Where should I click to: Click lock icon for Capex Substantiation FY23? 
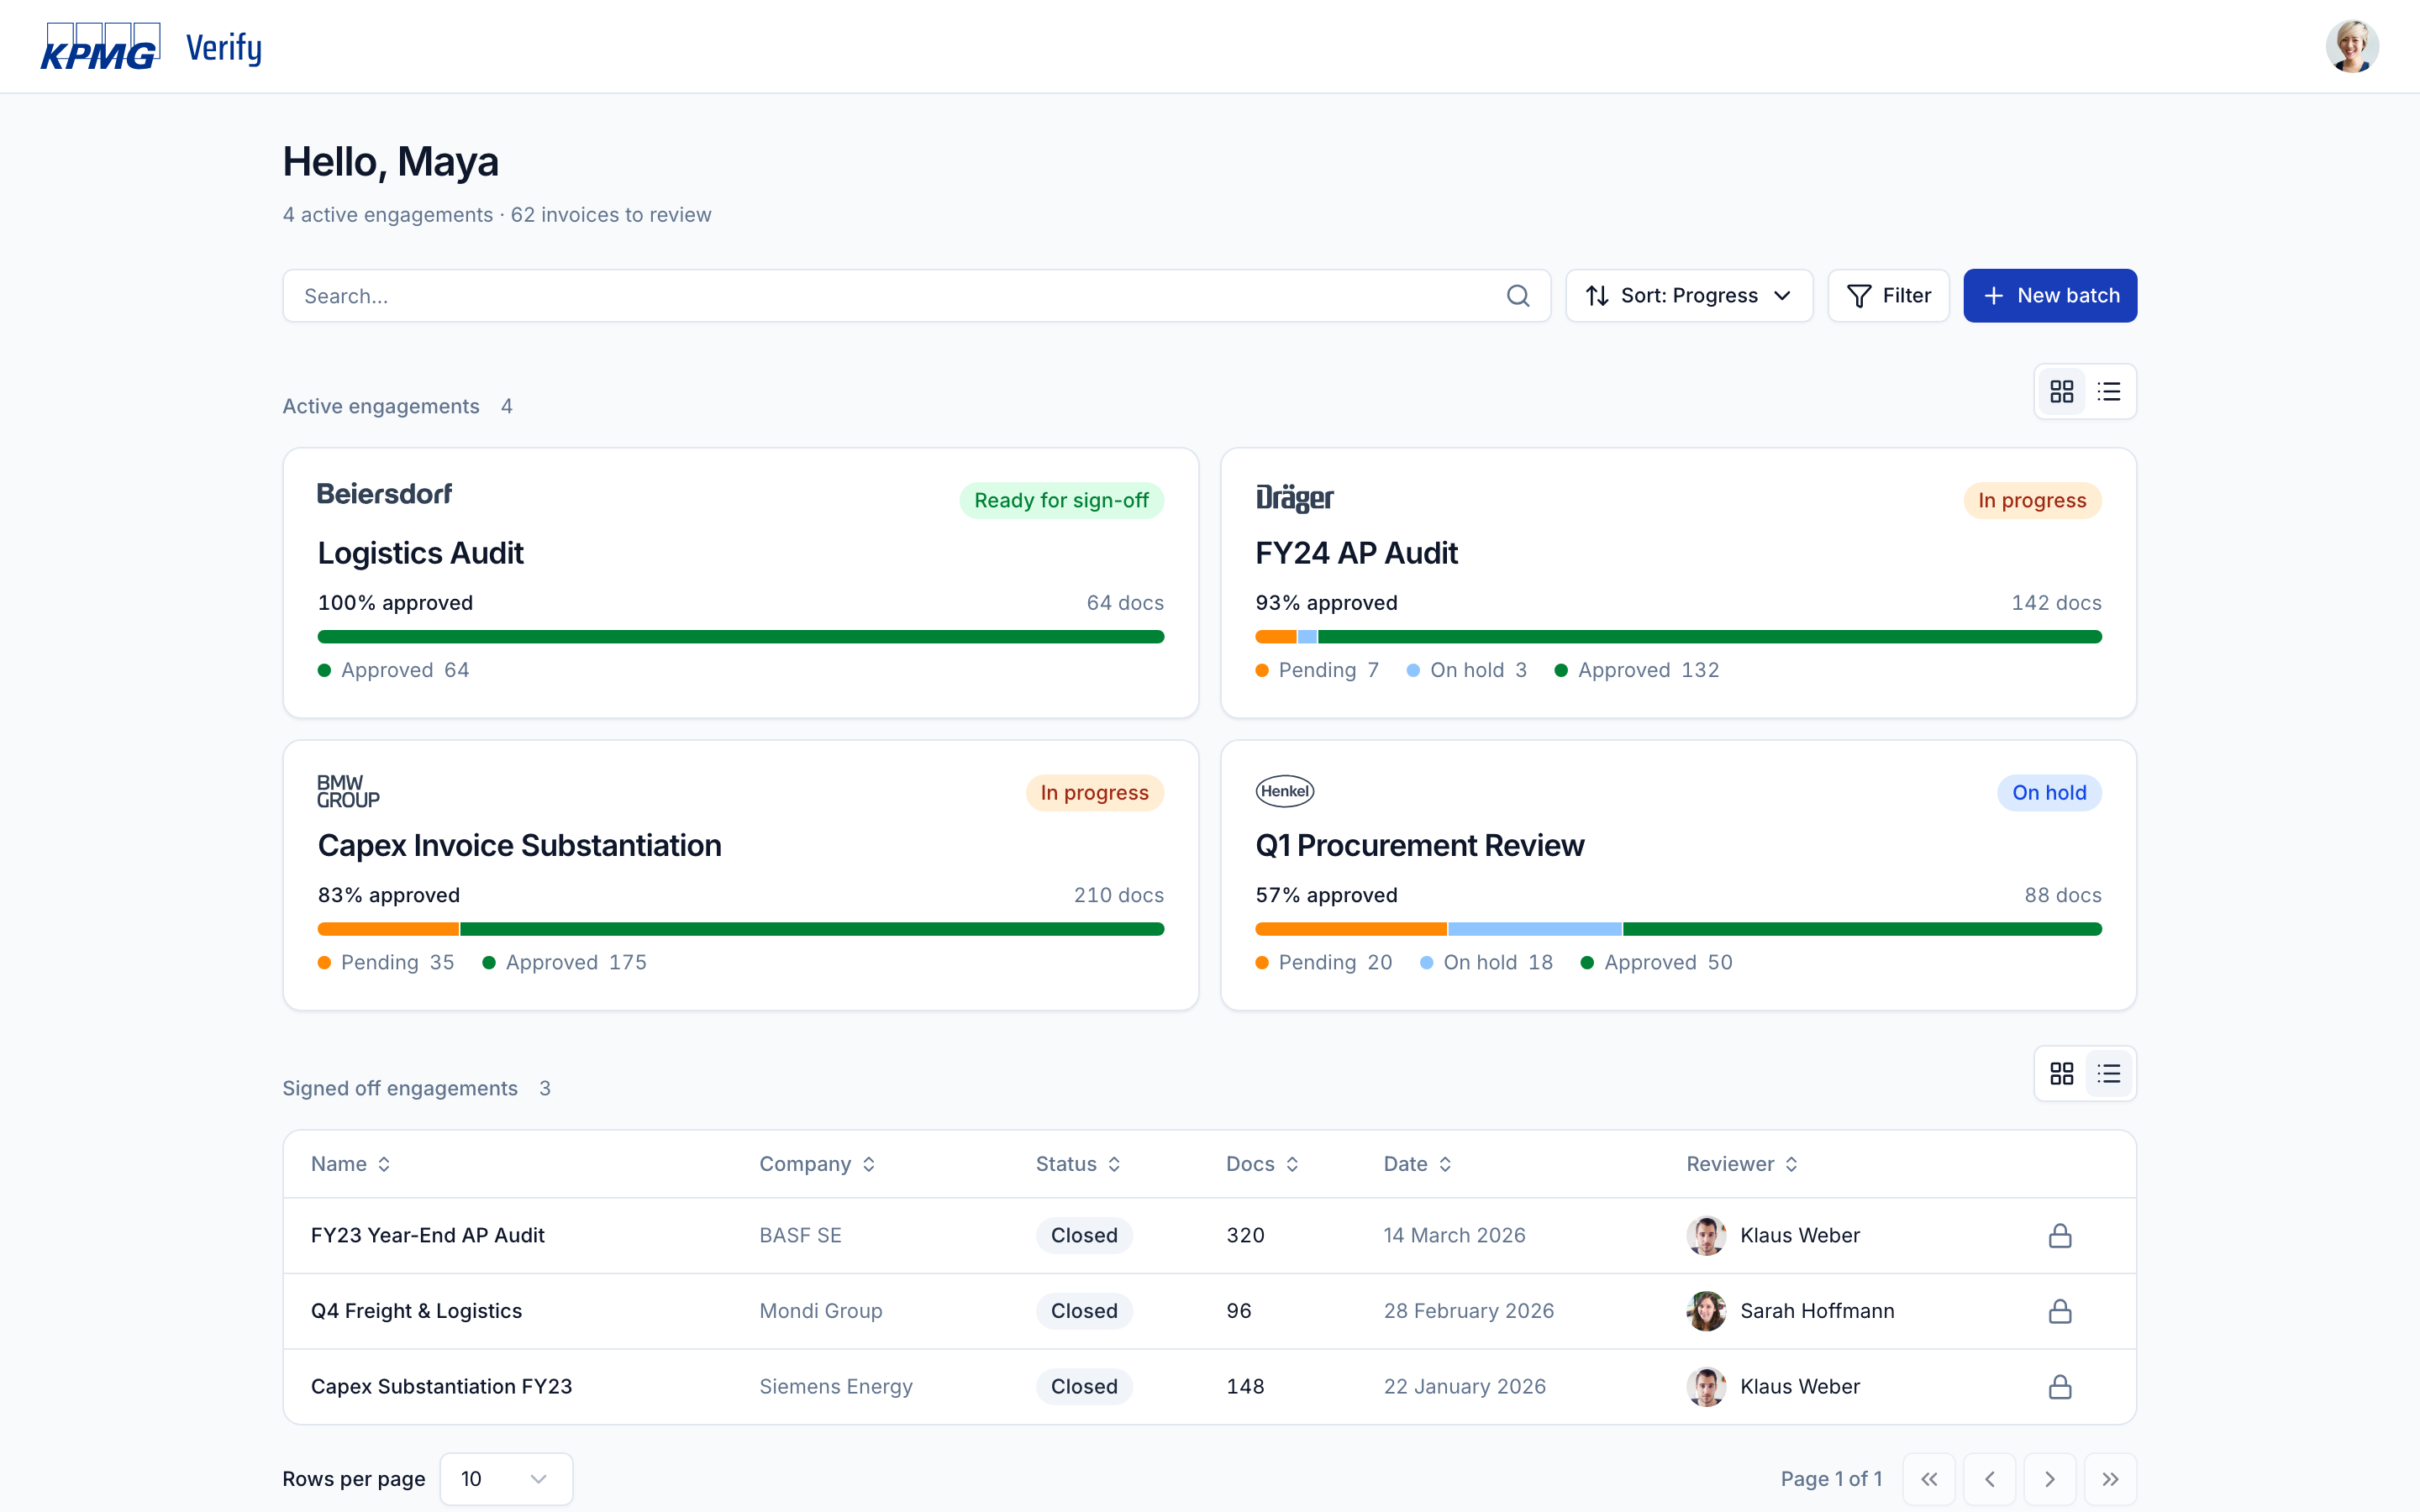coord(2059,1386)
